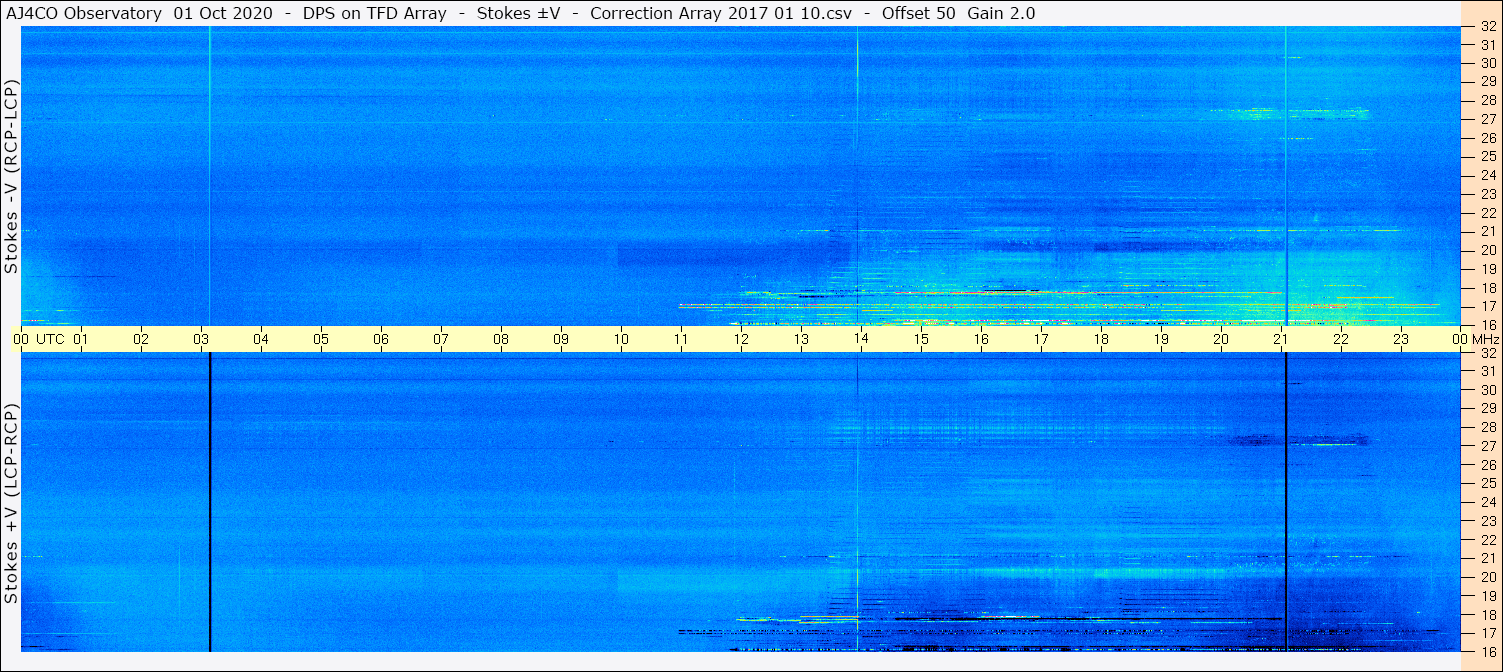The image size is (1503, 672).
Task: Click the 12 UTC hour label
Action: (x=741, y=339)
